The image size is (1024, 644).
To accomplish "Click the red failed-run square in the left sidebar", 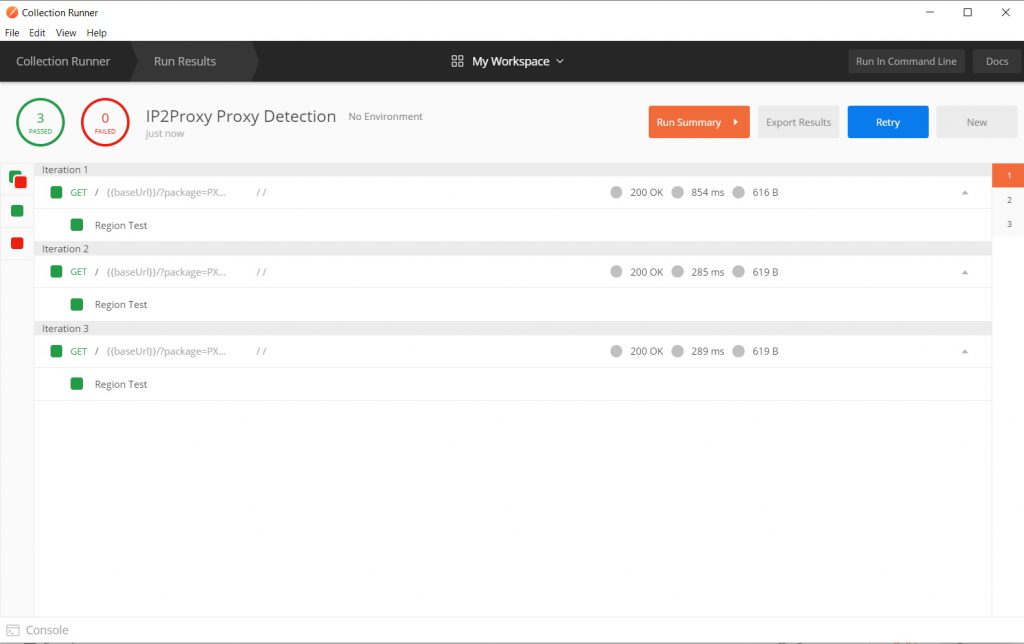I will [x=16, y=242].
